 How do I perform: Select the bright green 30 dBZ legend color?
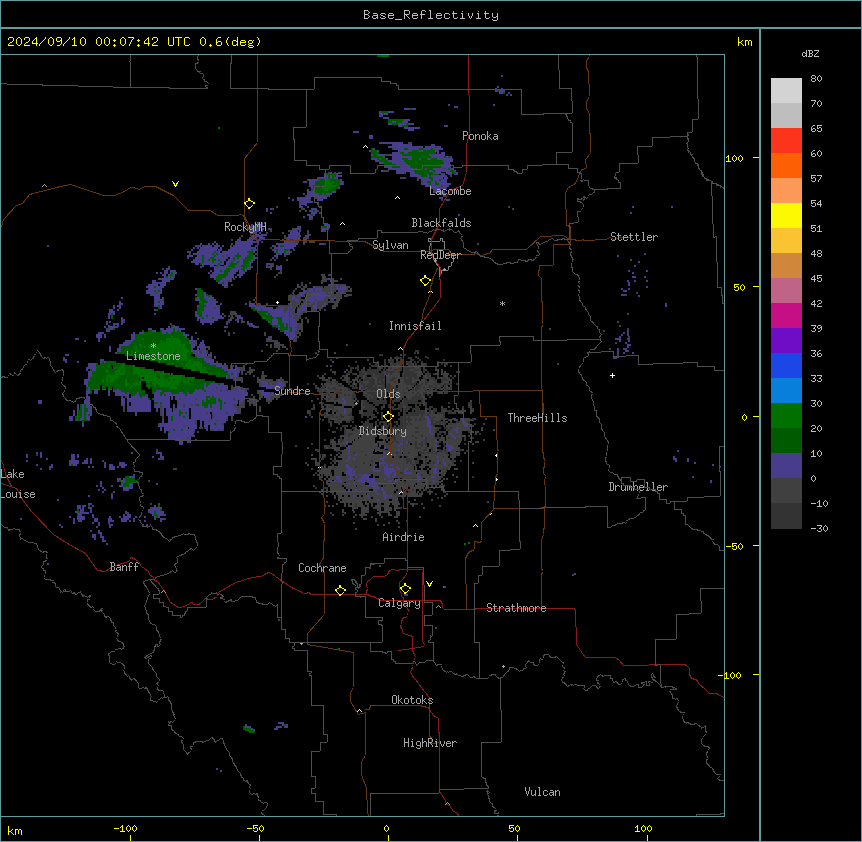(x=786, y=416)
